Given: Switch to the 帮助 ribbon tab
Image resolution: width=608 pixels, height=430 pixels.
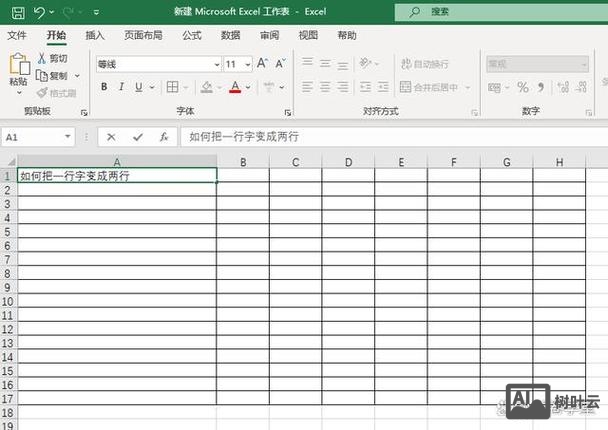Looking at the screenshot, I should pos(347,35).
